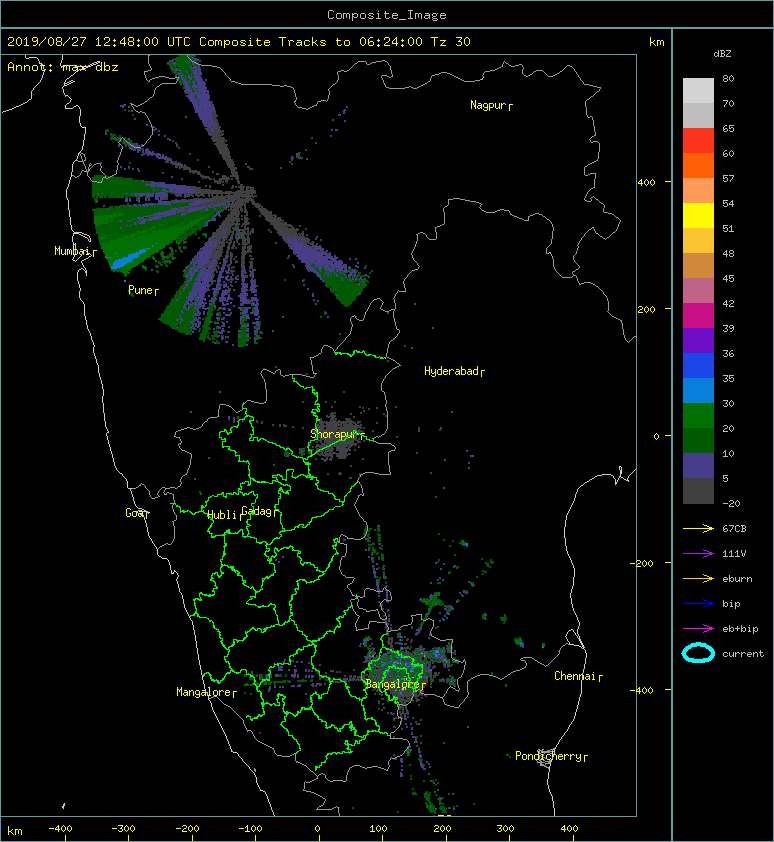Click the light gray 80 dBZ swatch
The height and width of the screenshot is (842, 774).
tap(698, 91)
